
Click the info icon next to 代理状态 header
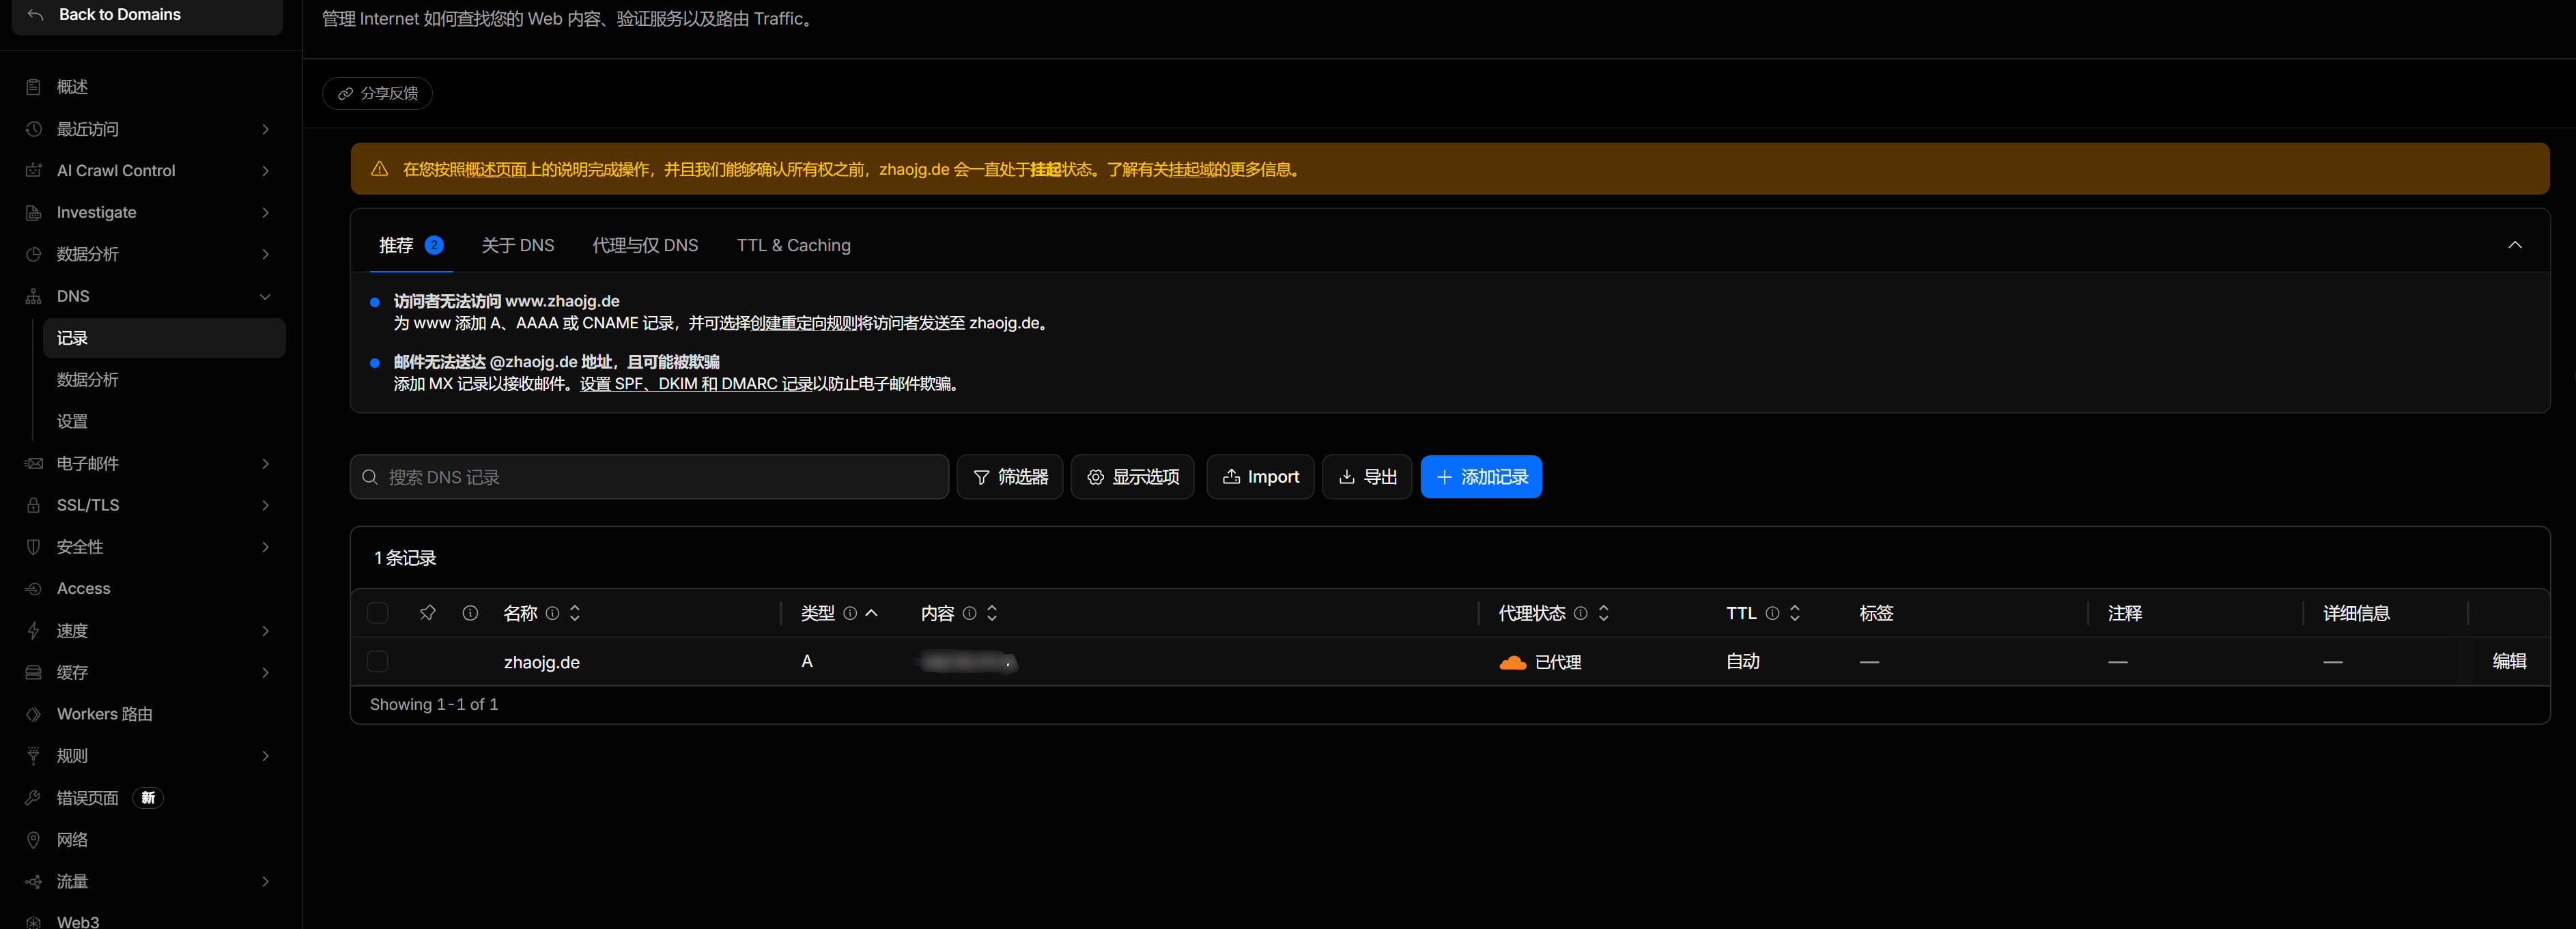[1580, 613]
